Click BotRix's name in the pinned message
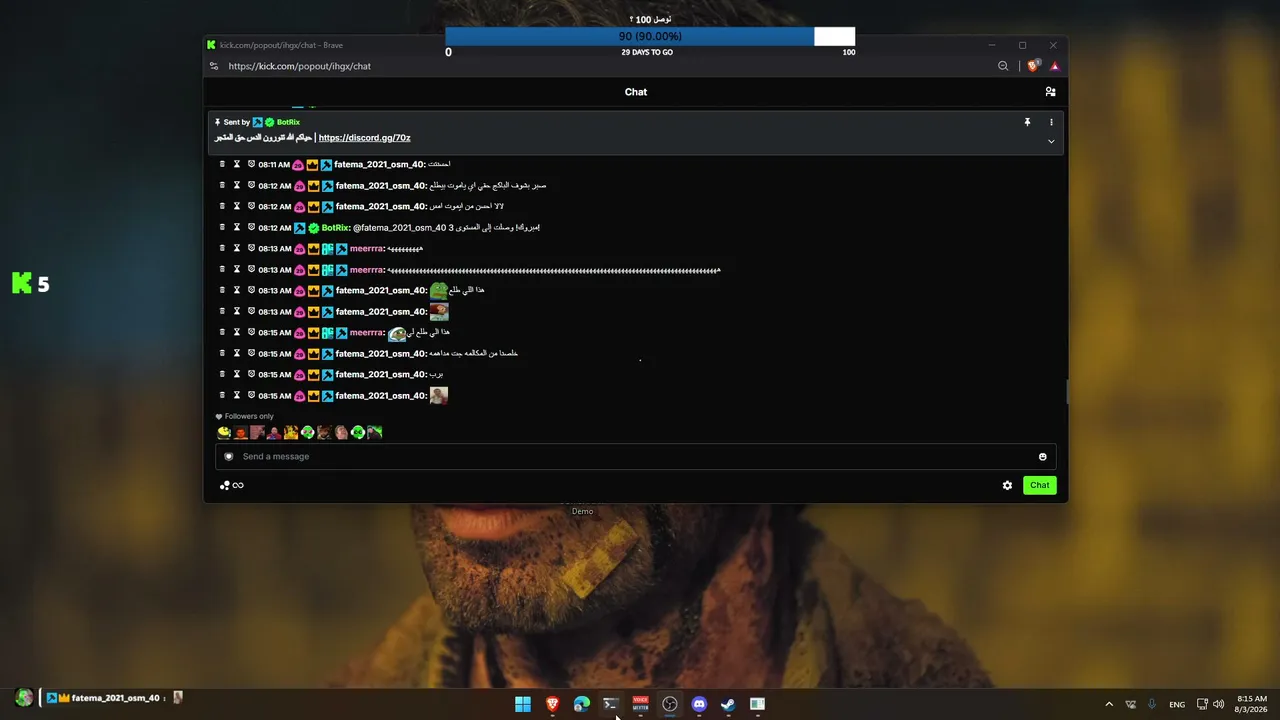The width and height of the screenshot is (1280, 720). [288, 122]
